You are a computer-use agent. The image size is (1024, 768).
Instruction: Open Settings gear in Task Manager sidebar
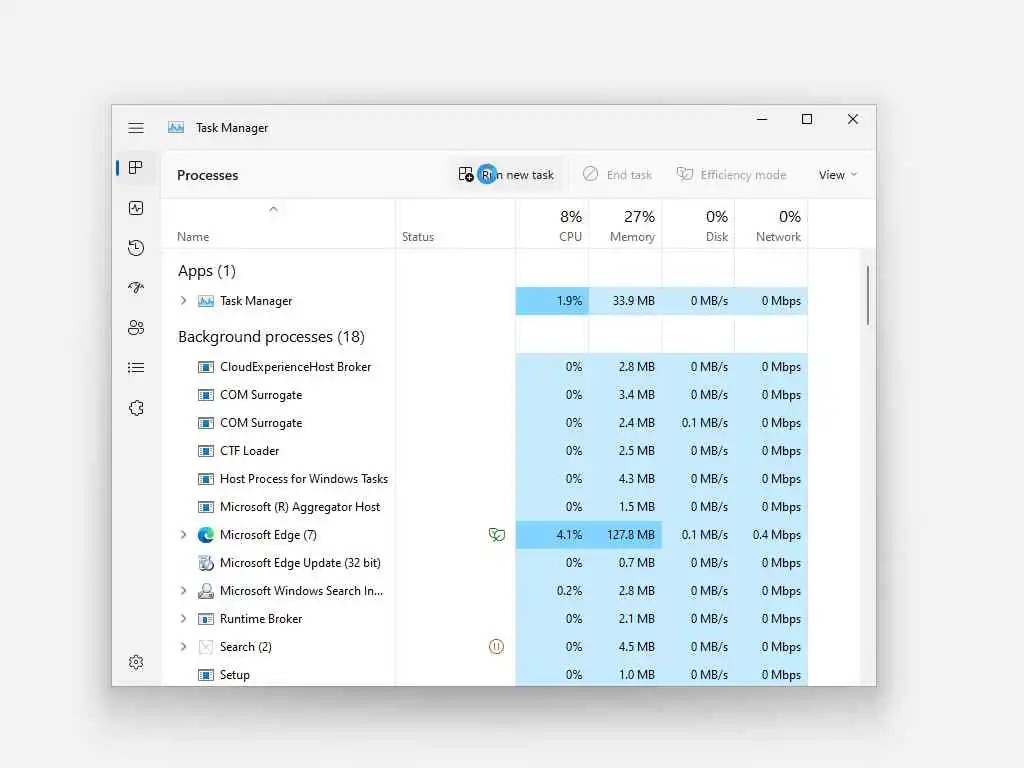tap(136, 662)
